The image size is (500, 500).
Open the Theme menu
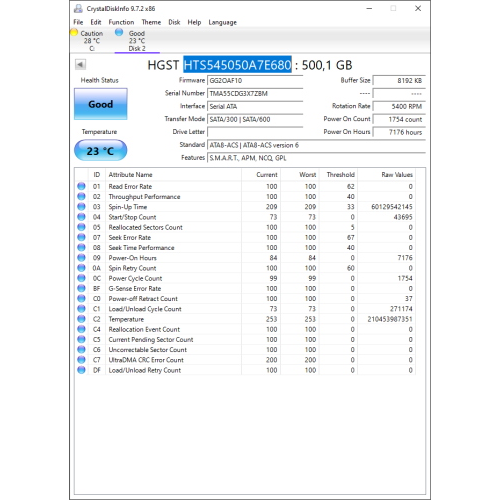coord(151,22)
